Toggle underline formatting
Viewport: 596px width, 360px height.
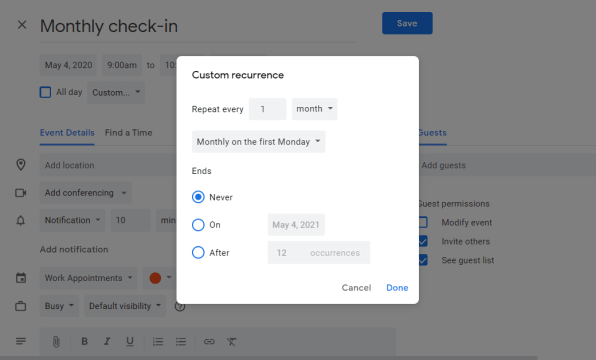pyautogui.click(x=130, y=342)
